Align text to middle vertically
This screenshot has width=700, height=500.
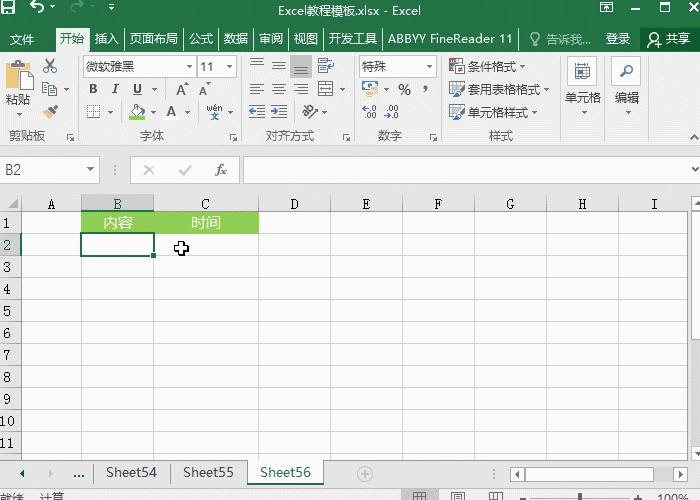[x=279, y=66]
